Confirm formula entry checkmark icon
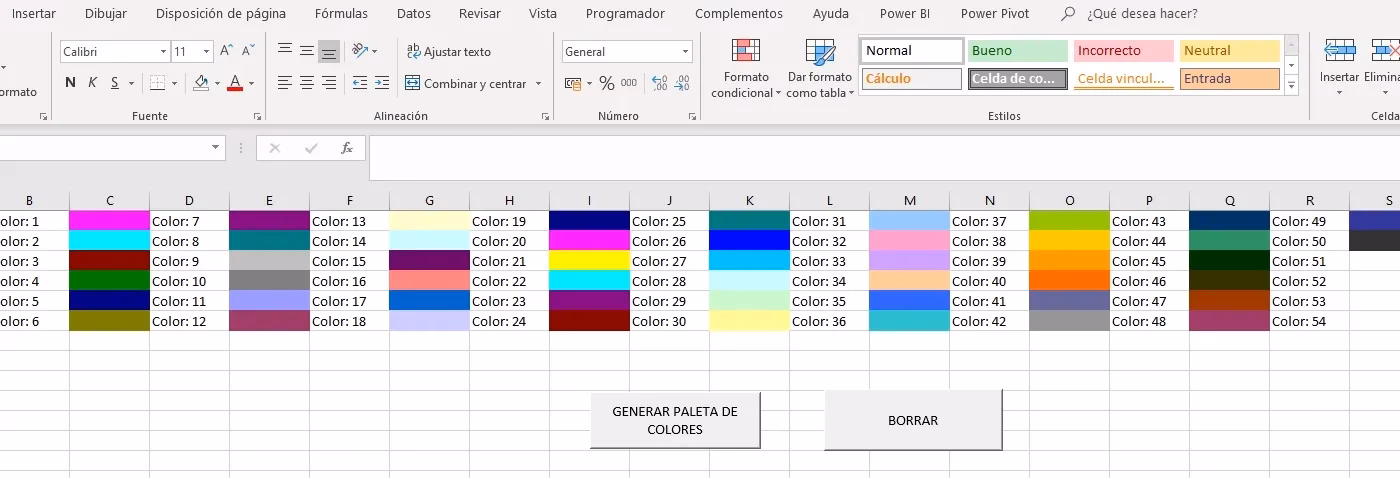The height and width of the screenshot is (478, 1400). click(x=311, y=148)
